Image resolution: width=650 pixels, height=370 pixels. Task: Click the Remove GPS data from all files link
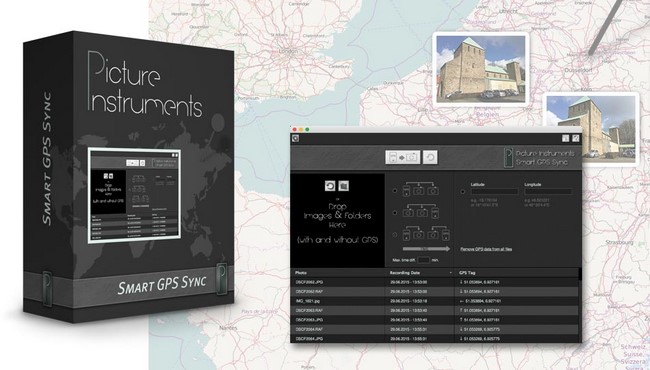(x=486, y=249)
